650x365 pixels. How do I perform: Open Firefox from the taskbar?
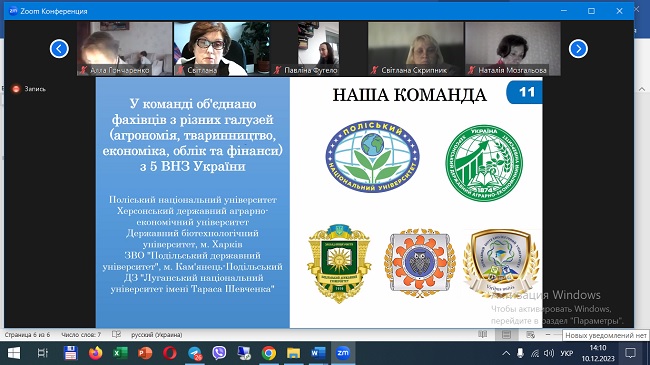coord(95,353)
